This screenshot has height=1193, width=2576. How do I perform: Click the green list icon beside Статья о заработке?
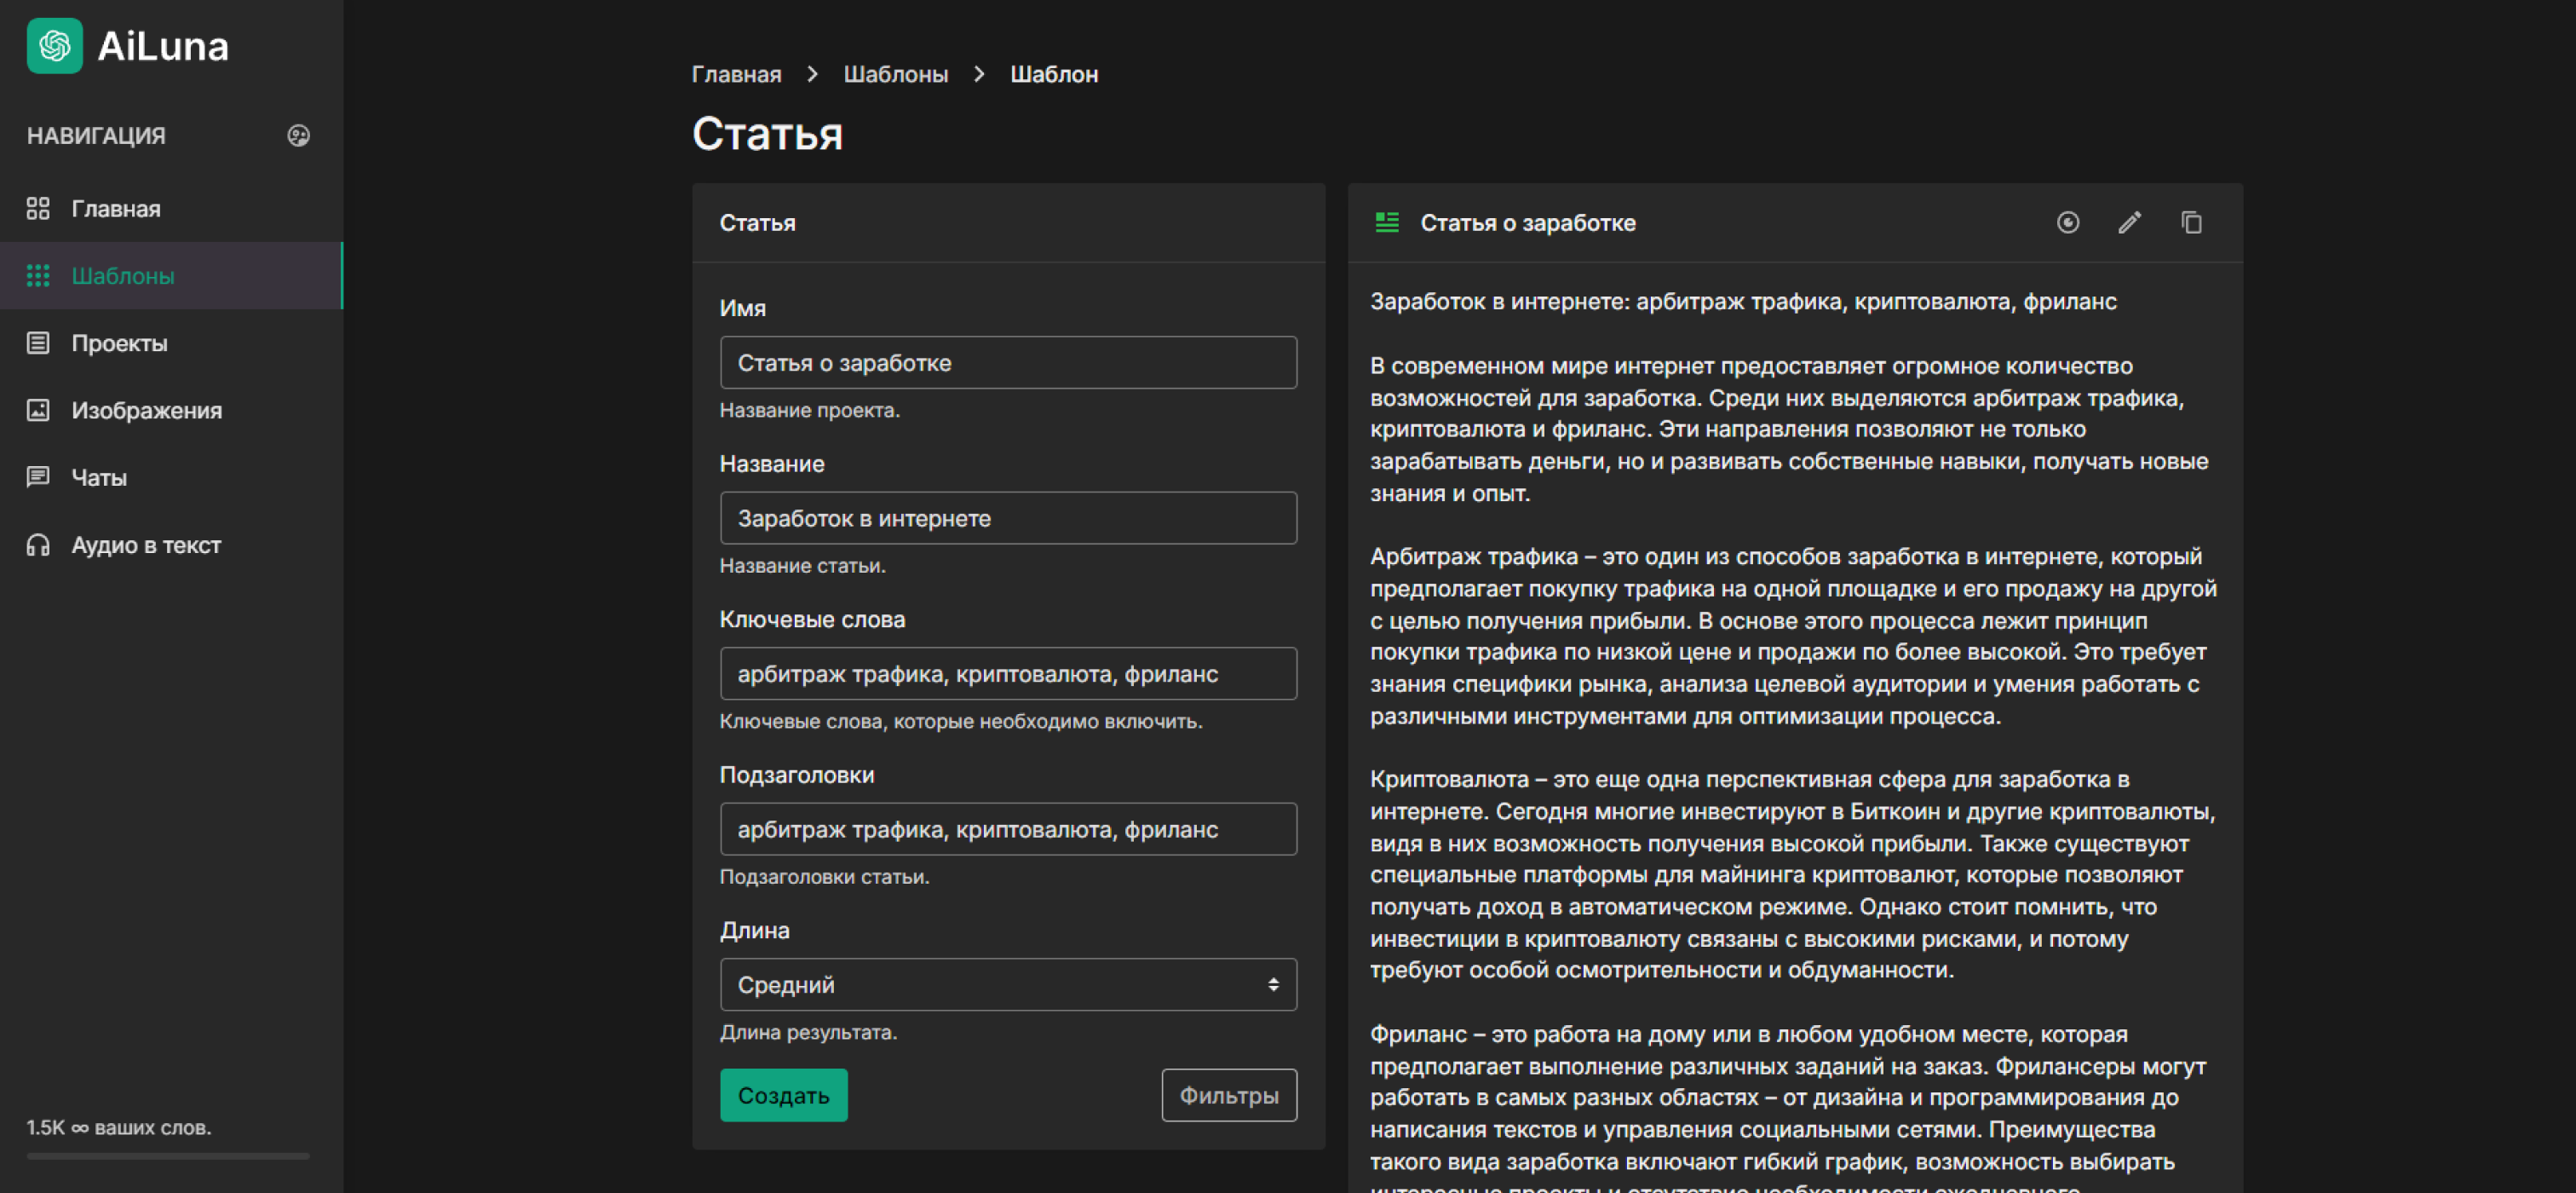coord(1388,223)
